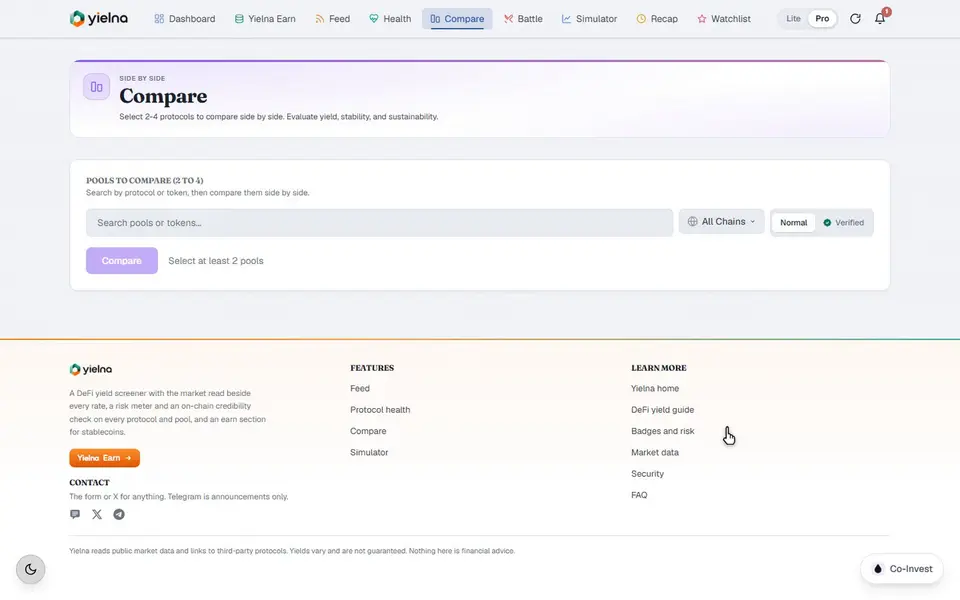Switch to Pro mode
Screen dimensions: 960x600
822,18
